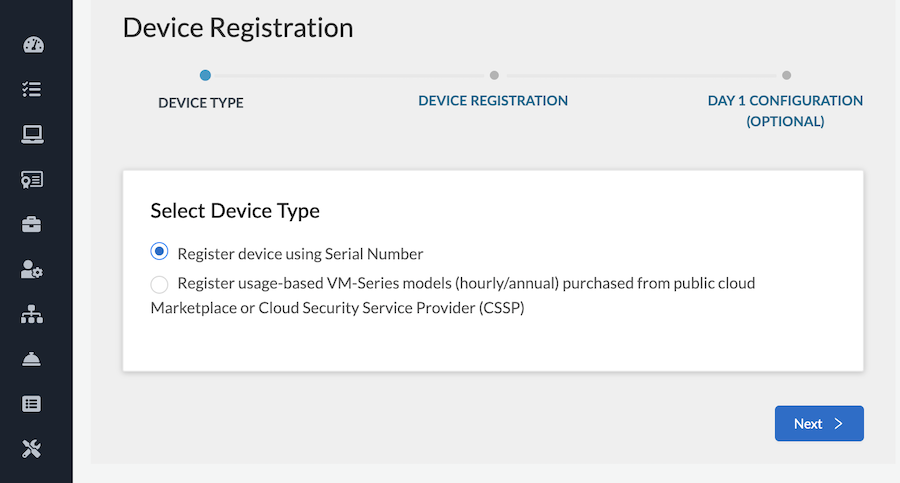Click the DEVICE TYPE step label
Screen dimensions: 900x483
click(x=201, y=103)
